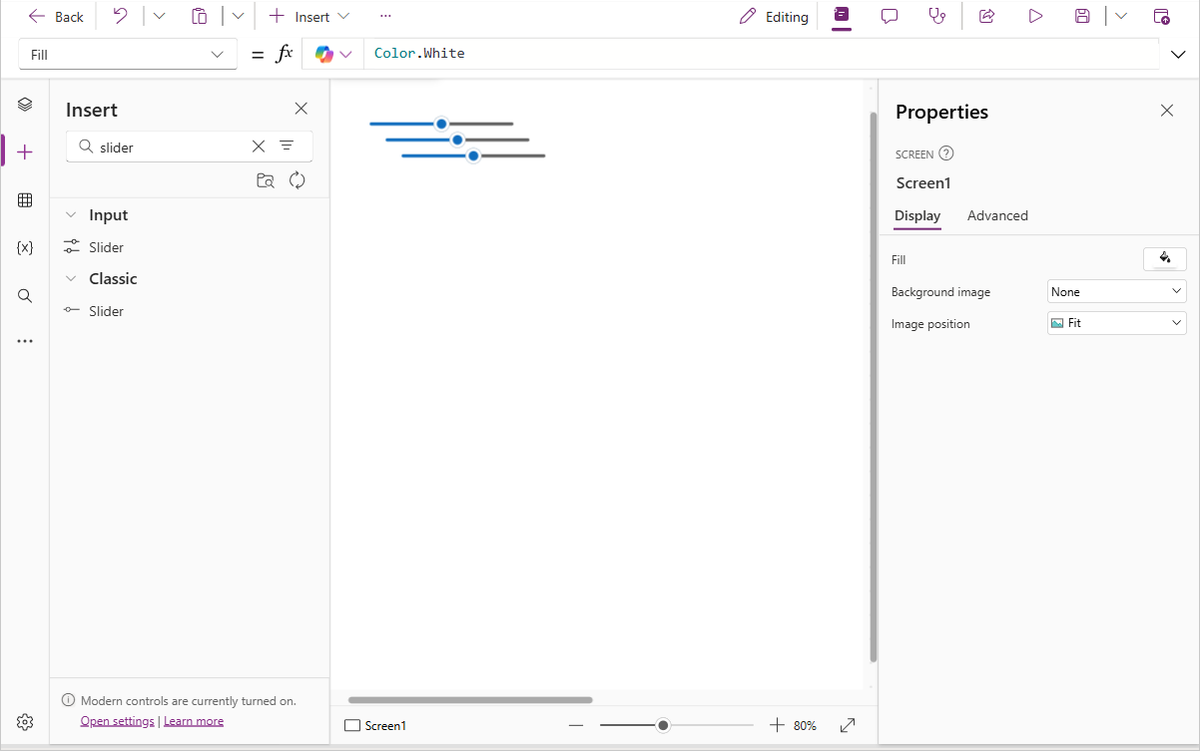Open Tree view layers icon
The width and height of the screenshot is (1200, 751).
26,104
